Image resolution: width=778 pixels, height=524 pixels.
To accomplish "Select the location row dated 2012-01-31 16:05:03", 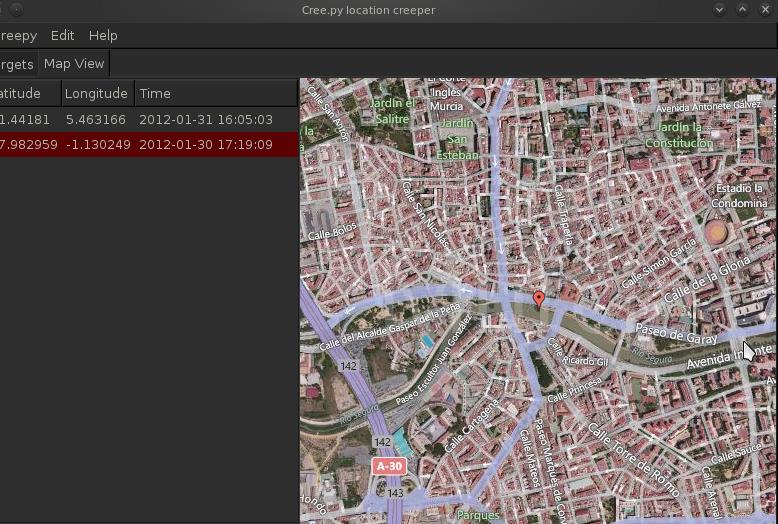I will coord(205,119).
